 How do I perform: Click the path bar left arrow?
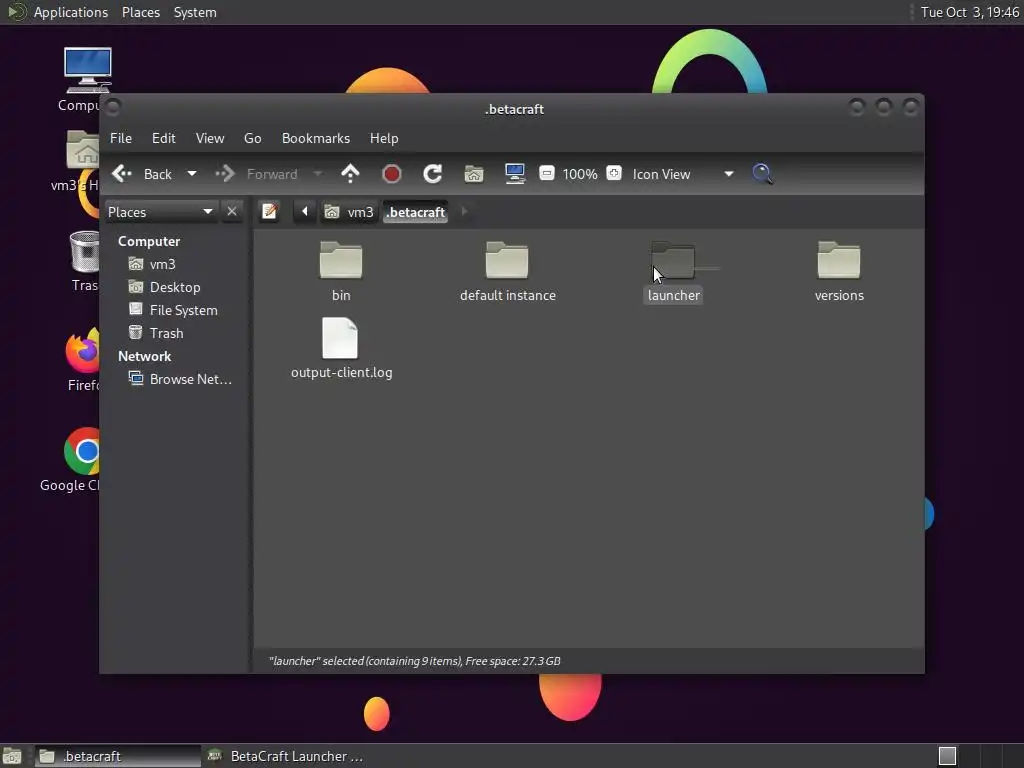(x=304, y=212)
